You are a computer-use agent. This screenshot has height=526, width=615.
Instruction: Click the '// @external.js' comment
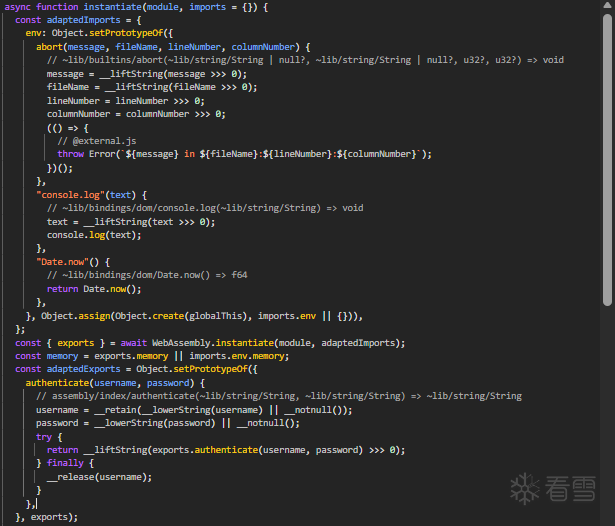pyautogui.click(x=97, y=141)
